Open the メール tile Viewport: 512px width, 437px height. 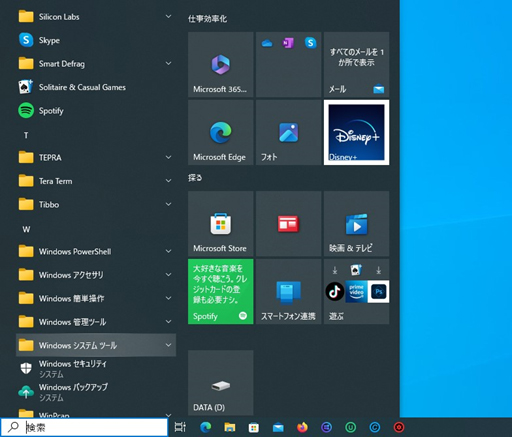[356, 64]
